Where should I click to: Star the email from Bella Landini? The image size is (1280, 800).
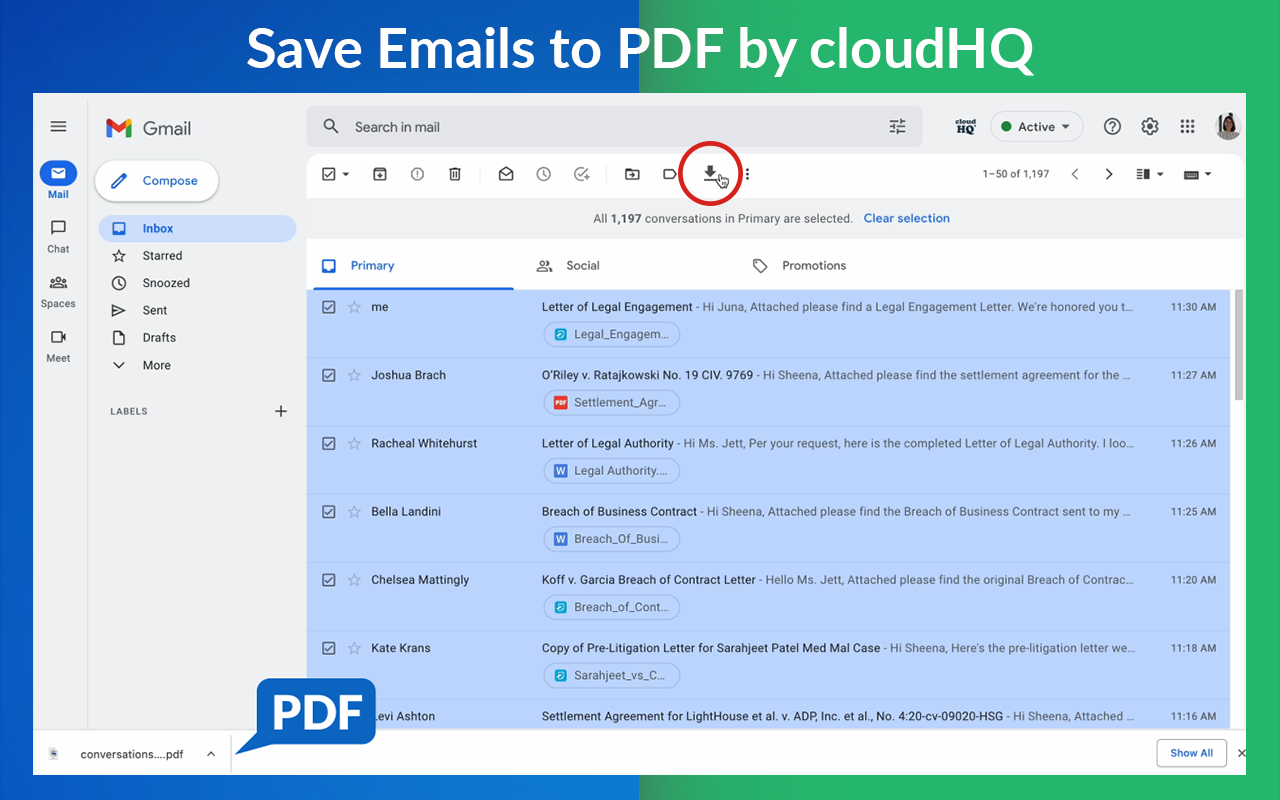(x=354, y=511)
